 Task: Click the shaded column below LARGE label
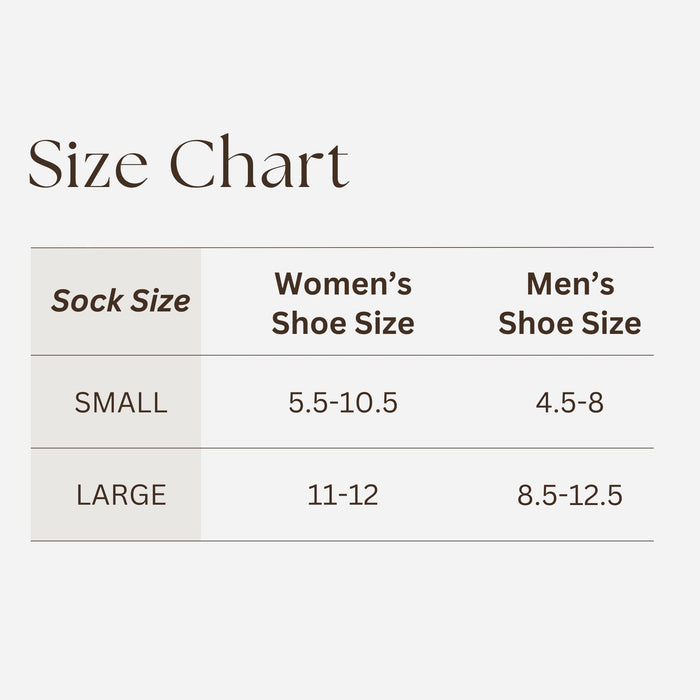click(x=116, y=528)
